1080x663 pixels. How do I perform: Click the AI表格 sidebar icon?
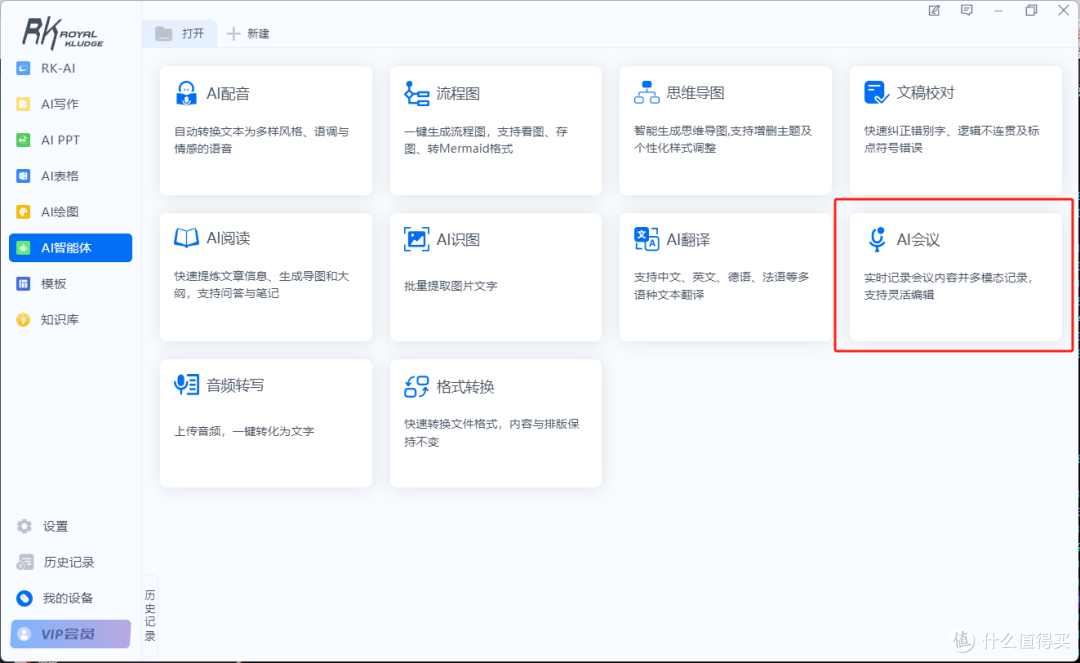pos(23,176)
